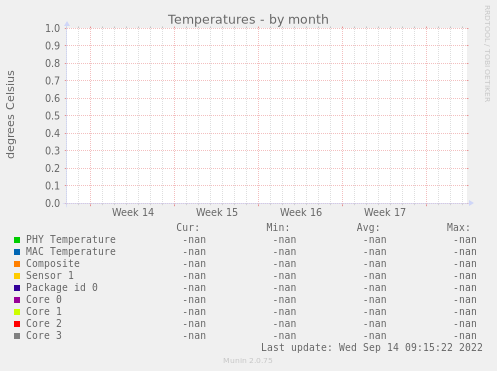
Task: Click the lime Core 1 legend swatch
Action: coord(17,312)
